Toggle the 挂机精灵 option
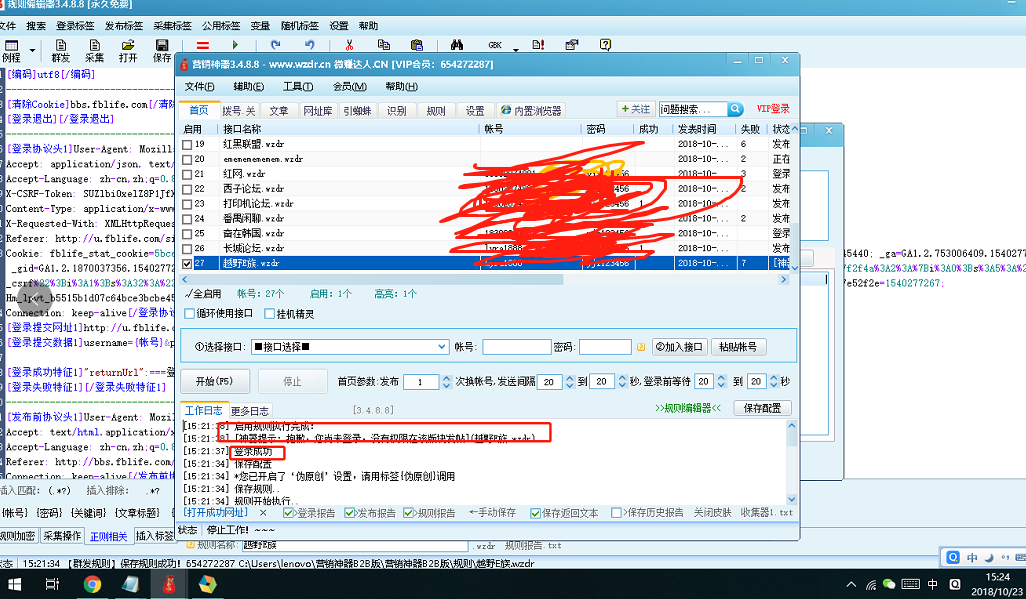The image size is (1026, 599). (269, 314)
